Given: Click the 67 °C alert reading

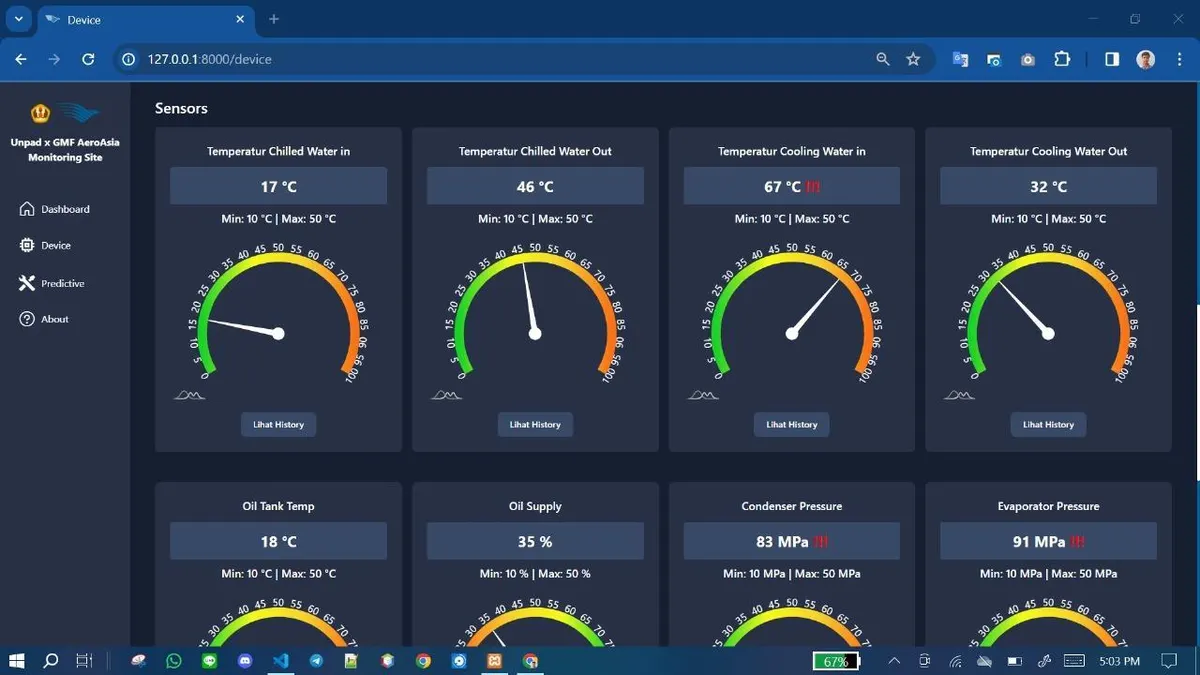Looking at the screenshot, I should [791, 186].
